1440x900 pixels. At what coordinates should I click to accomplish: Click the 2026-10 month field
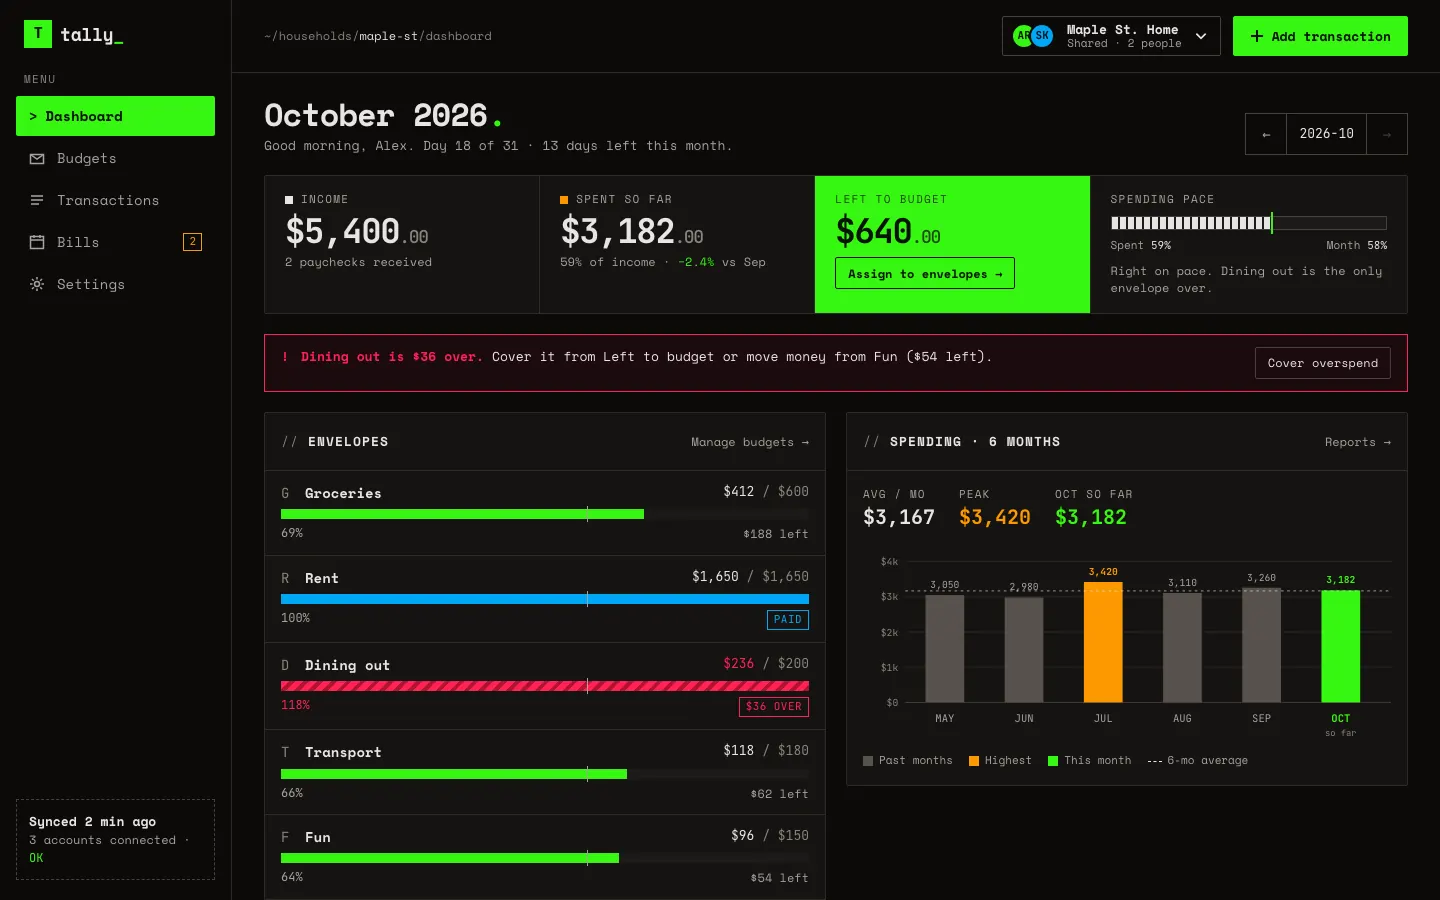coord(1326,134)
